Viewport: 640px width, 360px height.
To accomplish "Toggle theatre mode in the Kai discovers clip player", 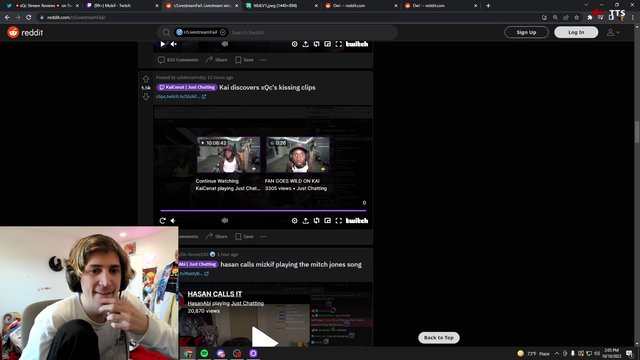I will coord(316,220).
